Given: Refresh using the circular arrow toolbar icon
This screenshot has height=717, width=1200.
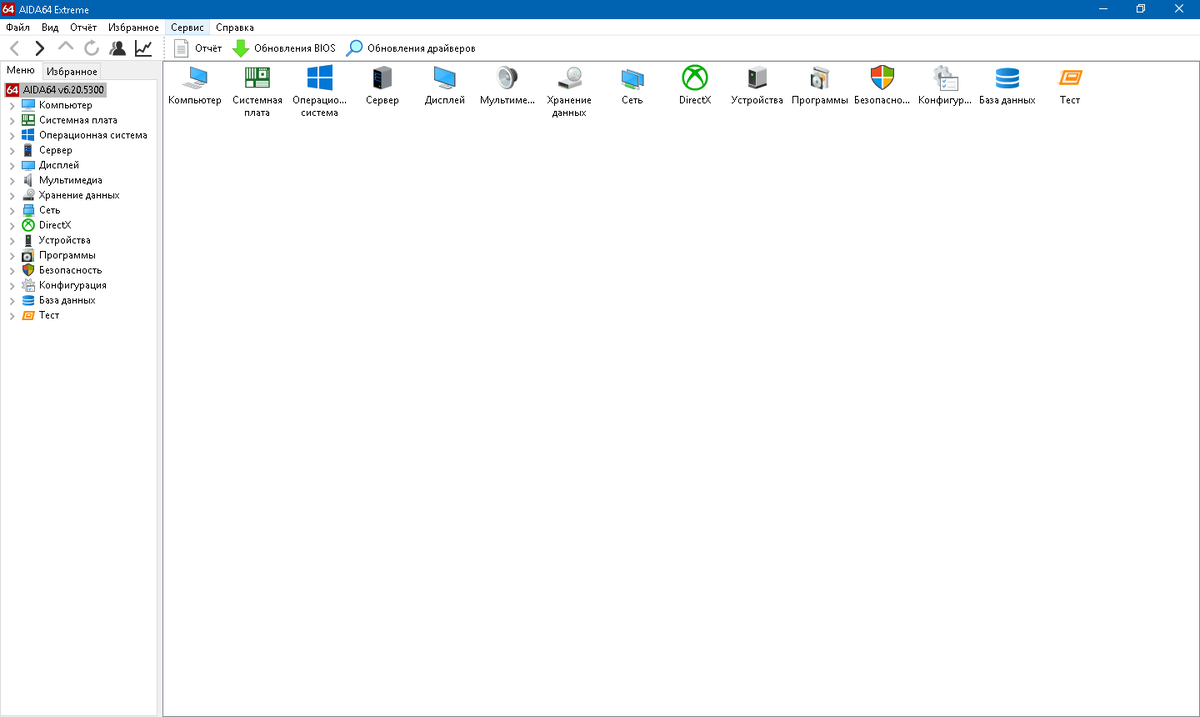Looking at the screenshot, I should [x=91, y=48].
